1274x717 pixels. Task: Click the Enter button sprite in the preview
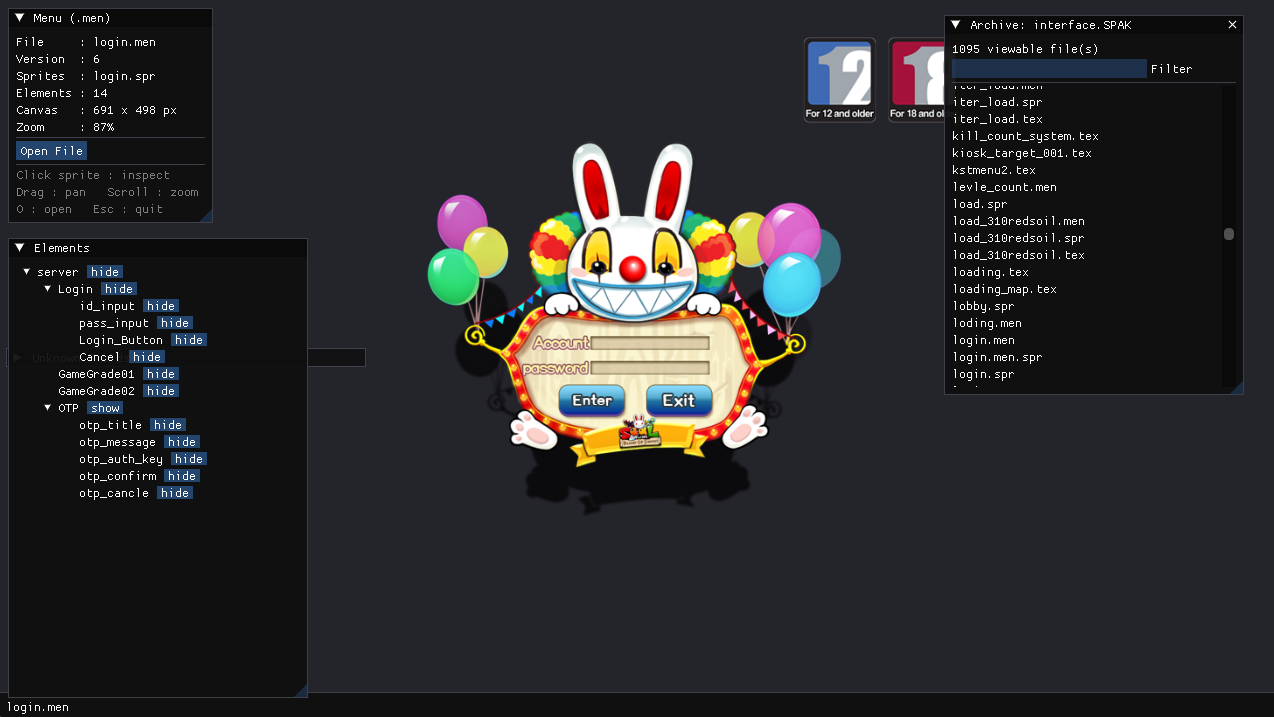tap(592, 401)
